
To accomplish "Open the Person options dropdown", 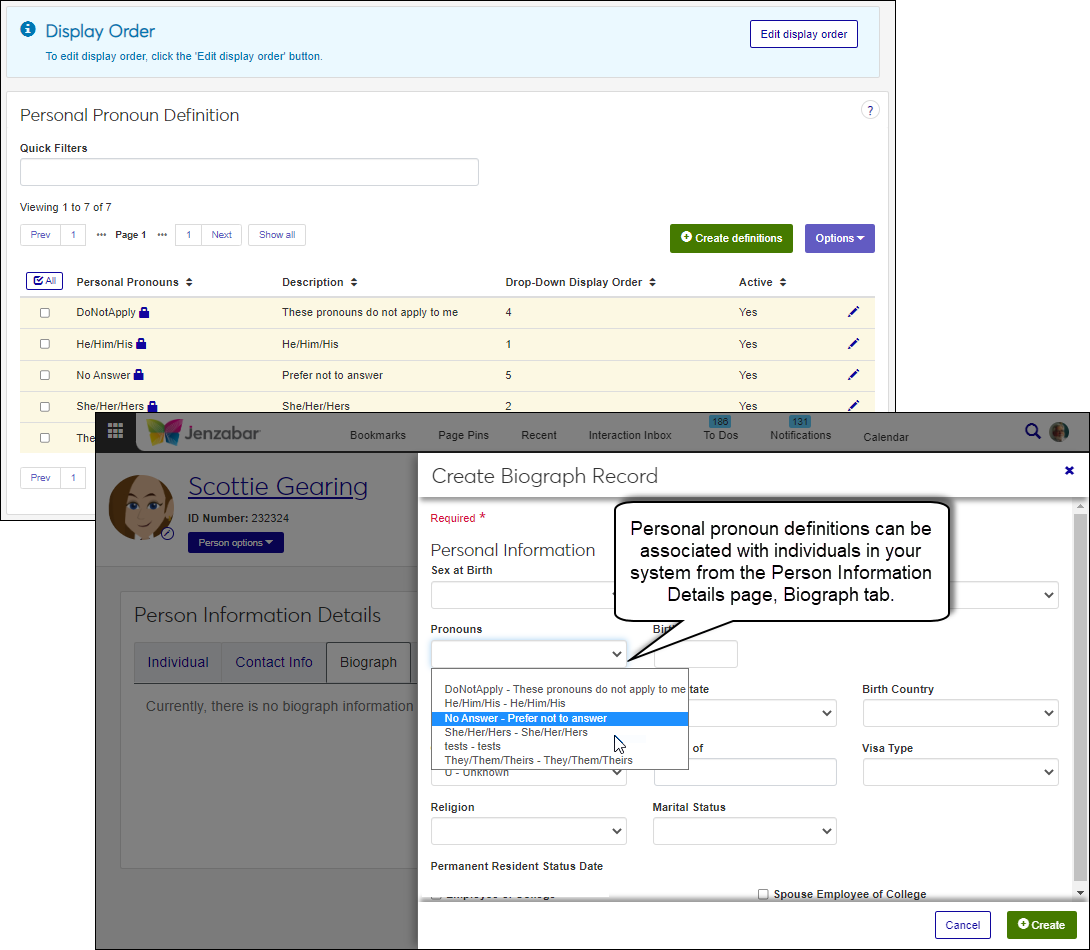I will tap(235, 543).
